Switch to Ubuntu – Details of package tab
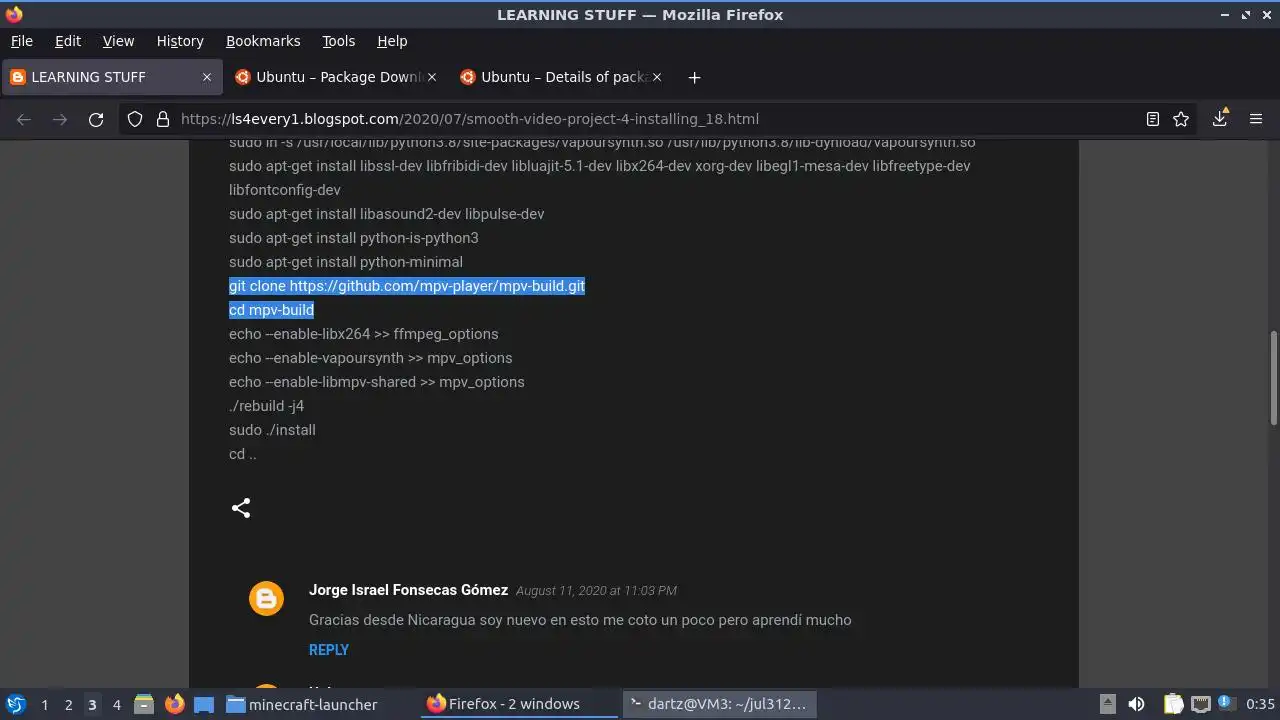The height and width of the screenshot is (720, 1280). (x=562, y=77)
